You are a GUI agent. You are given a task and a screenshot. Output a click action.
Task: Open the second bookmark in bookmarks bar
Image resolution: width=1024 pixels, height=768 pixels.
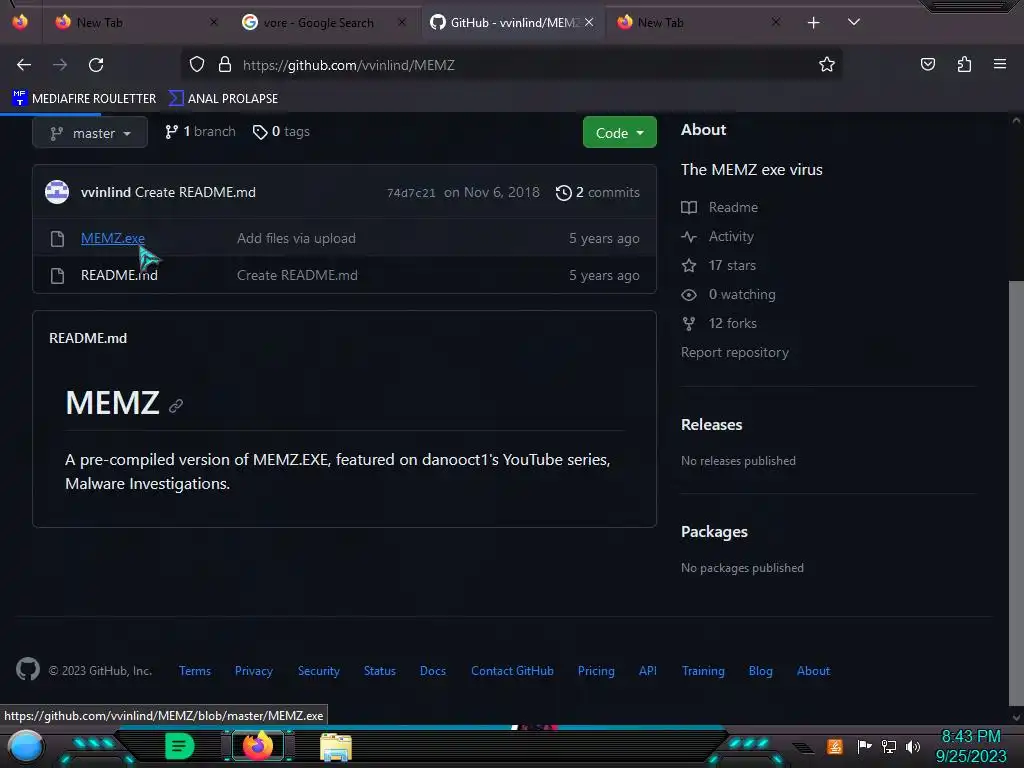[223, 99]
